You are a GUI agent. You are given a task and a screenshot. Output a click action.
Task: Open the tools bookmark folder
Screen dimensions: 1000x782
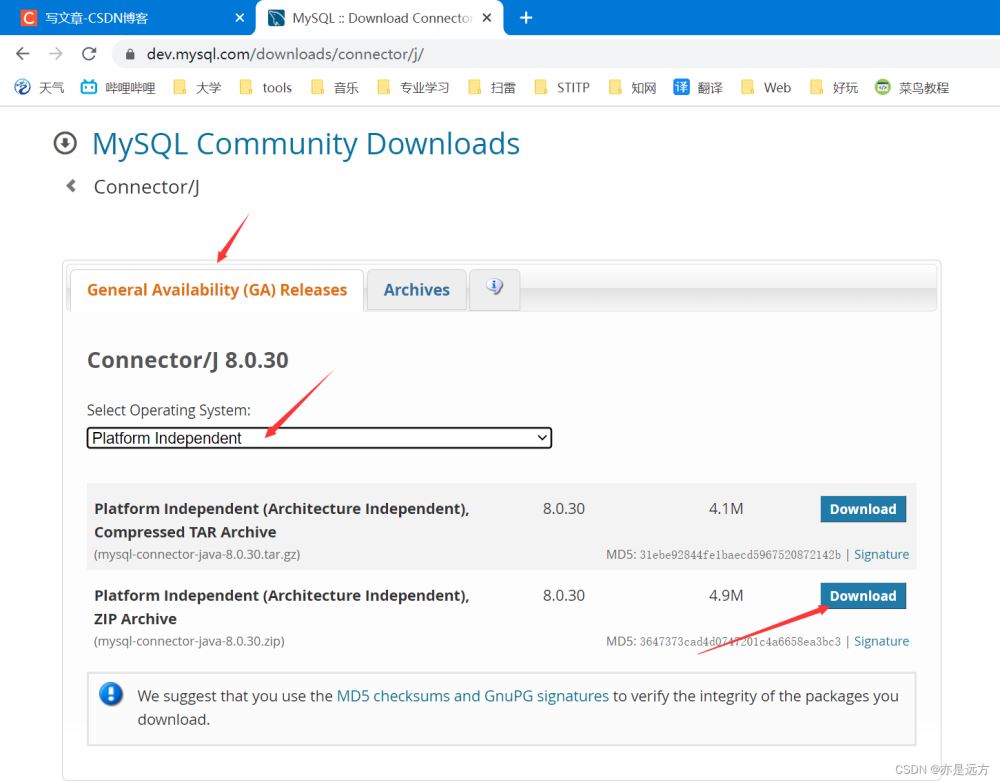point(266,88)
